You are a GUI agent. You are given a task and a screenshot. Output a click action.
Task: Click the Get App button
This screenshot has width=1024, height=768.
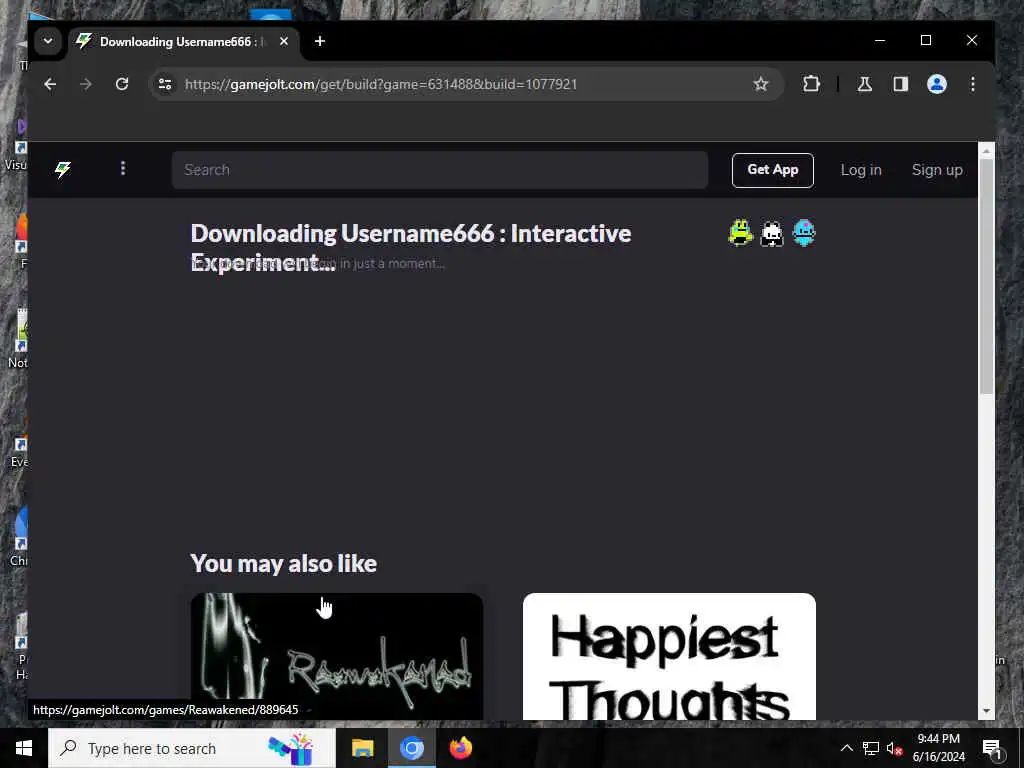point(773,170)
